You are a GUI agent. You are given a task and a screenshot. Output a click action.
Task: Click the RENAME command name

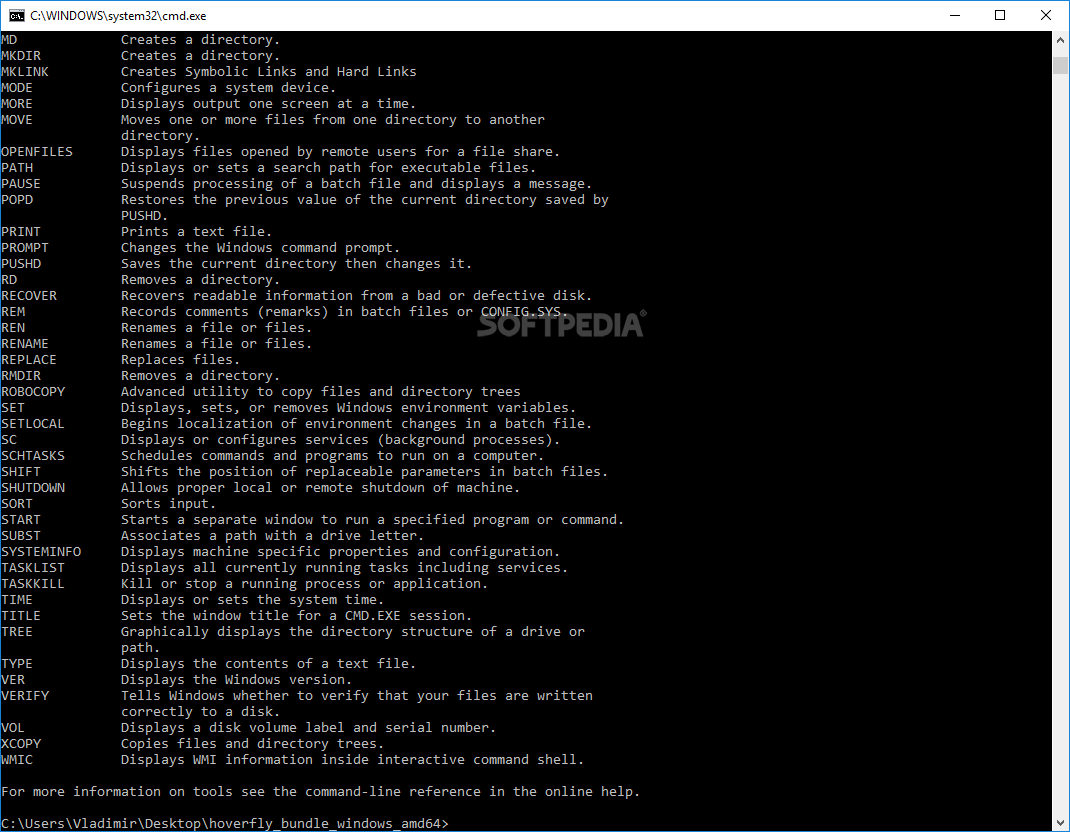tap(25, 344)
